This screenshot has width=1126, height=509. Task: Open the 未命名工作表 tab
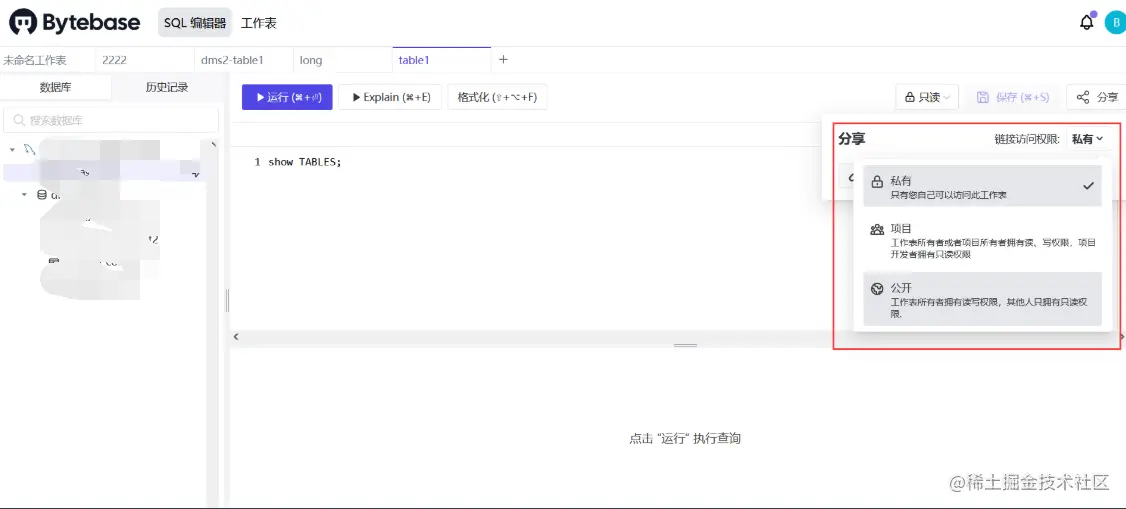click(x=47, y=60)
